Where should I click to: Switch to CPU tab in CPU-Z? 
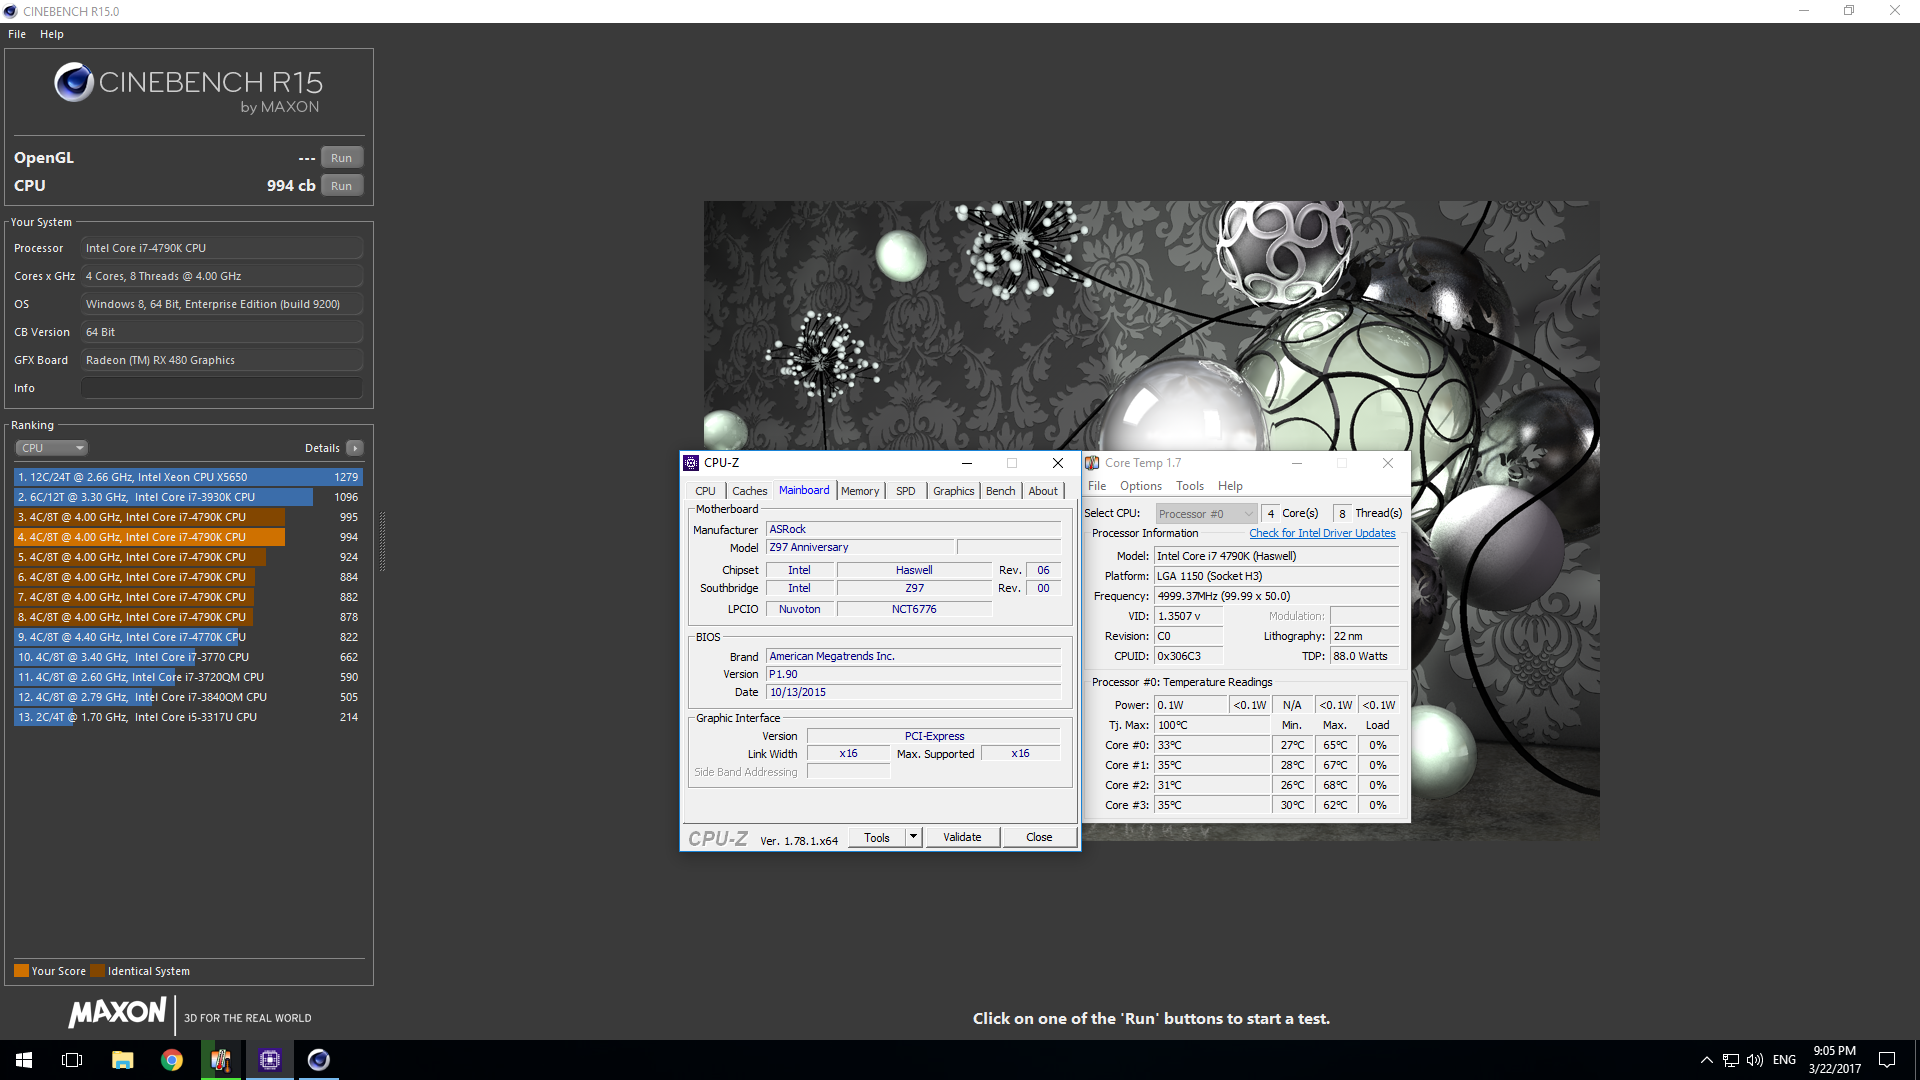tap(705, 491)
